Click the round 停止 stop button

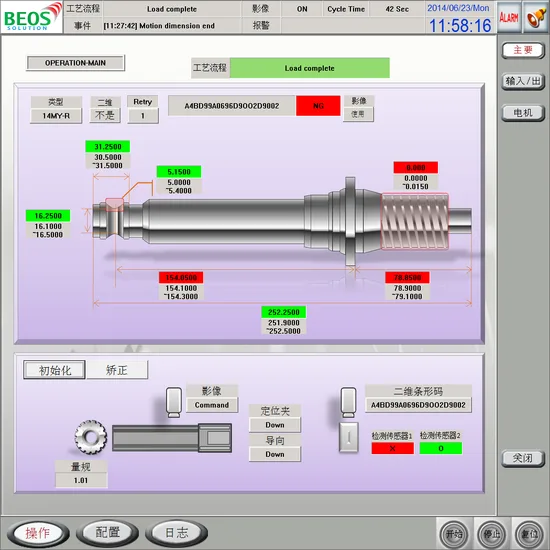tap(492, 534)
